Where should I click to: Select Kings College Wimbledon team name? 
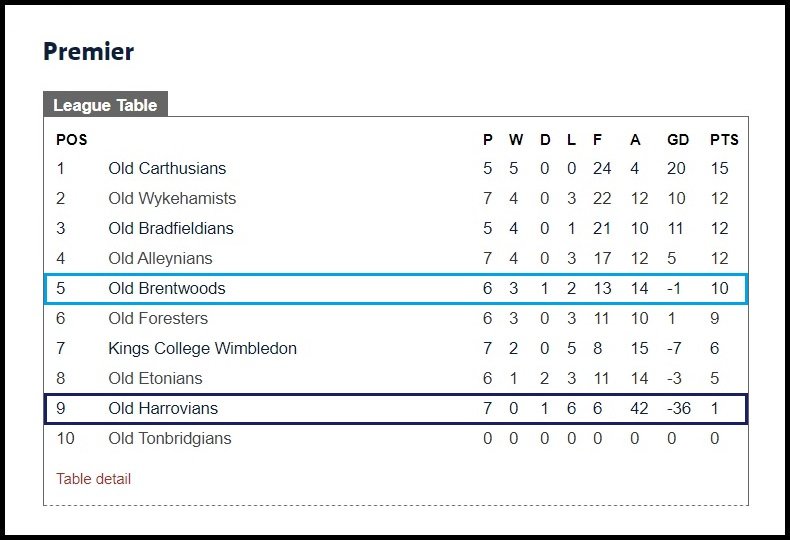203,349
